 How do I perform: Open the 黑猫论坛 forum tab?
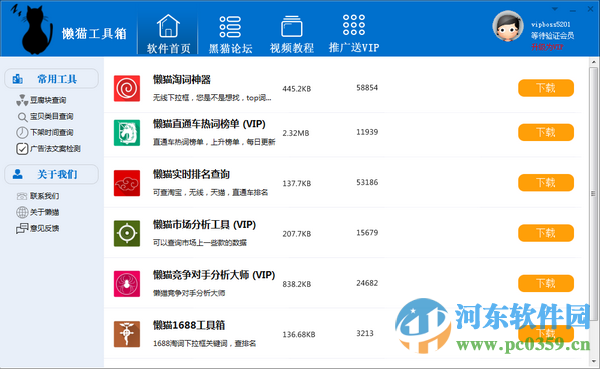click(230, 34)
